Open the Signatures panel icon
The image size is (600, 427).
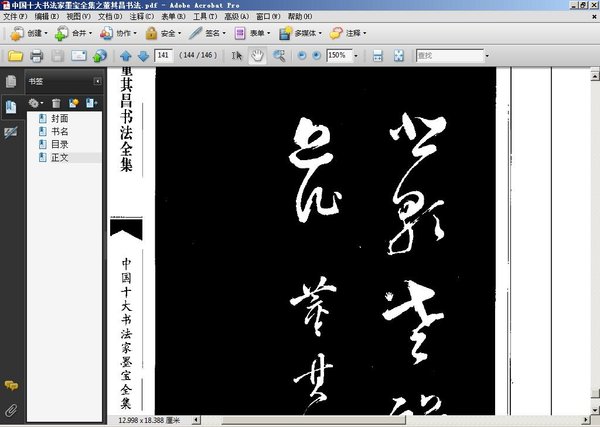point(11,132)
